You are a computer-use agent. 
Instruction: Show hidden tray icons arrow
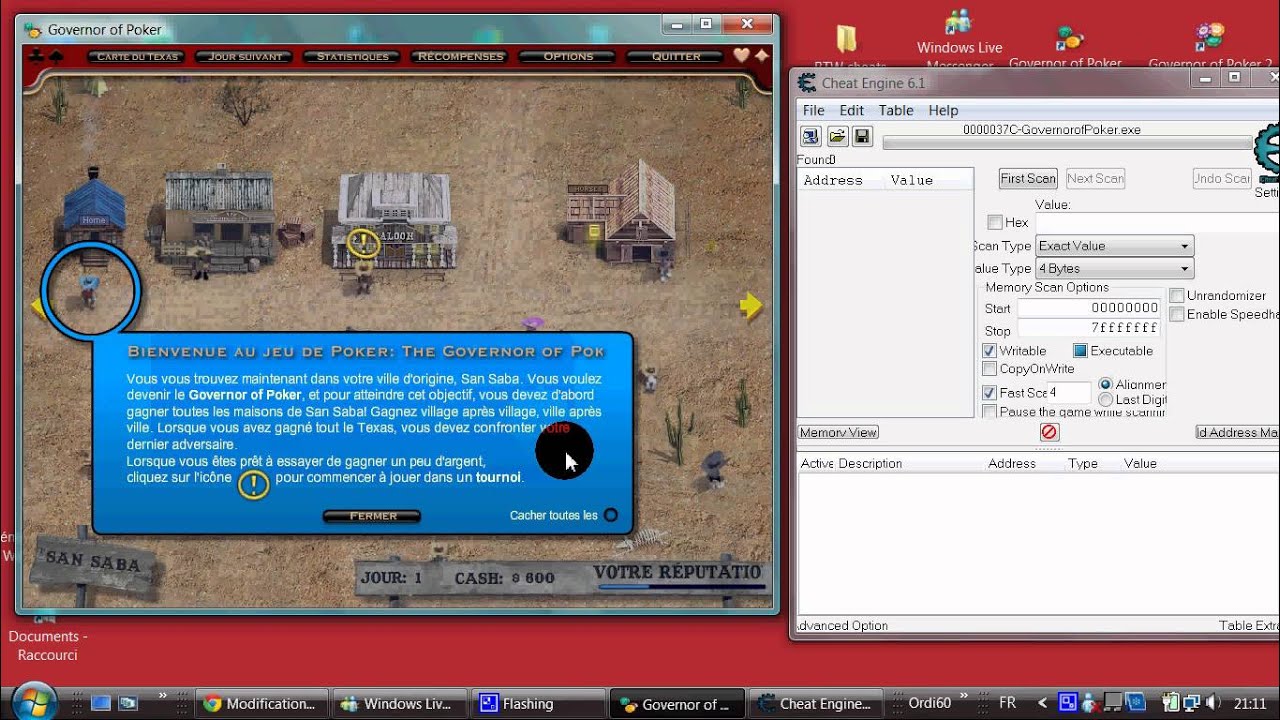click(1043, 703)
